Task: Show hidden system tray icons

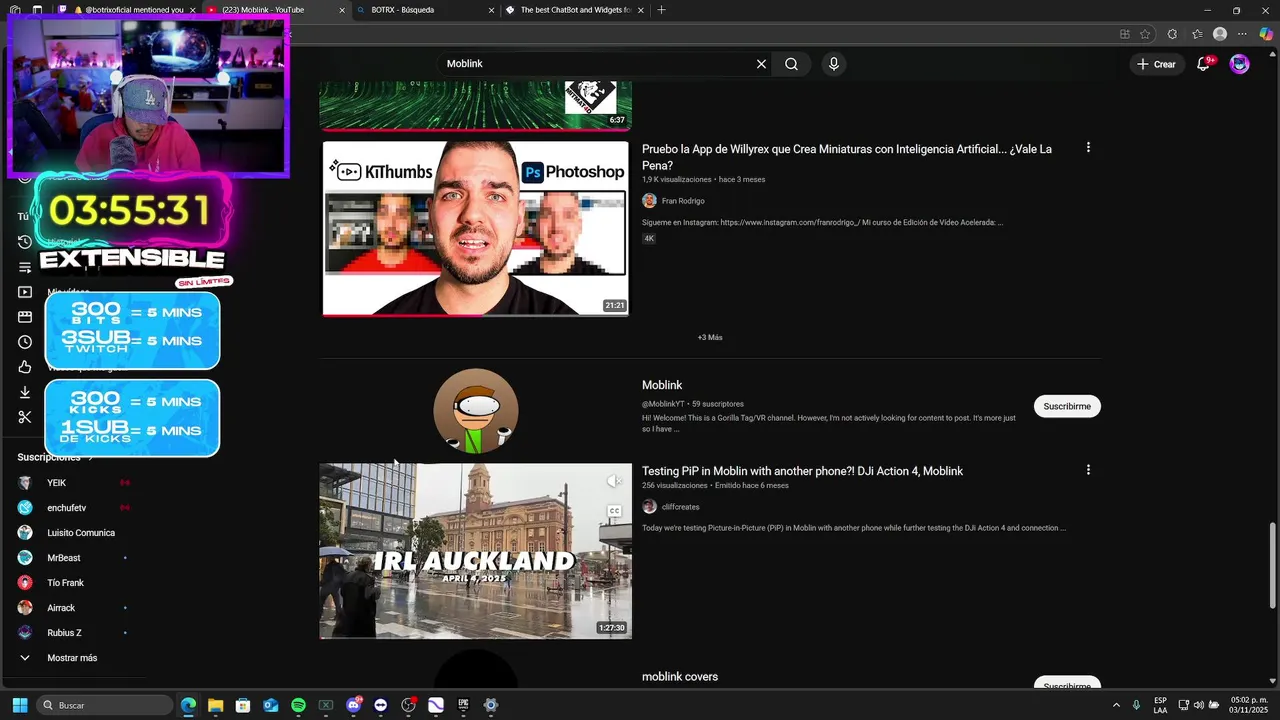Action: click(x=1116, y=705)
